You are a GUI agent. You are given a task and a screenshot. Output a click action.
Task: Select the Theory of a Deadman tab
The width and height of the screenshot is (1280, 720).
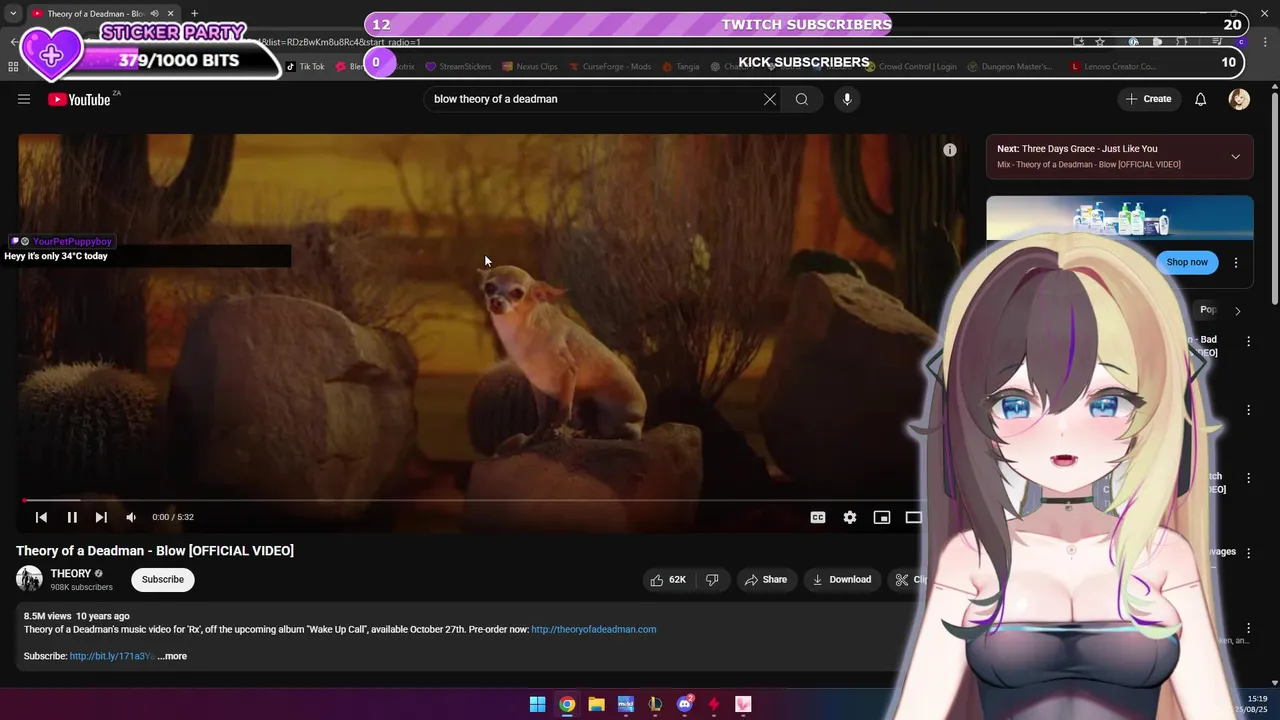coord(101,14)
